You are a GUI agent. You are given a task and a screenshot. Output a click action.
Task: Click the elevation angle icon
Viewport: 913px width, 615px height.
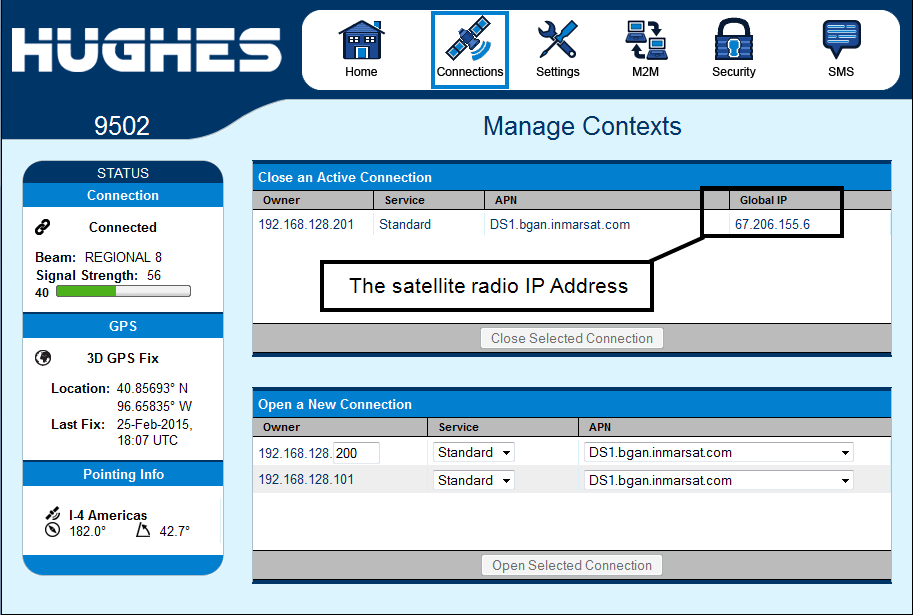(143, 531)
